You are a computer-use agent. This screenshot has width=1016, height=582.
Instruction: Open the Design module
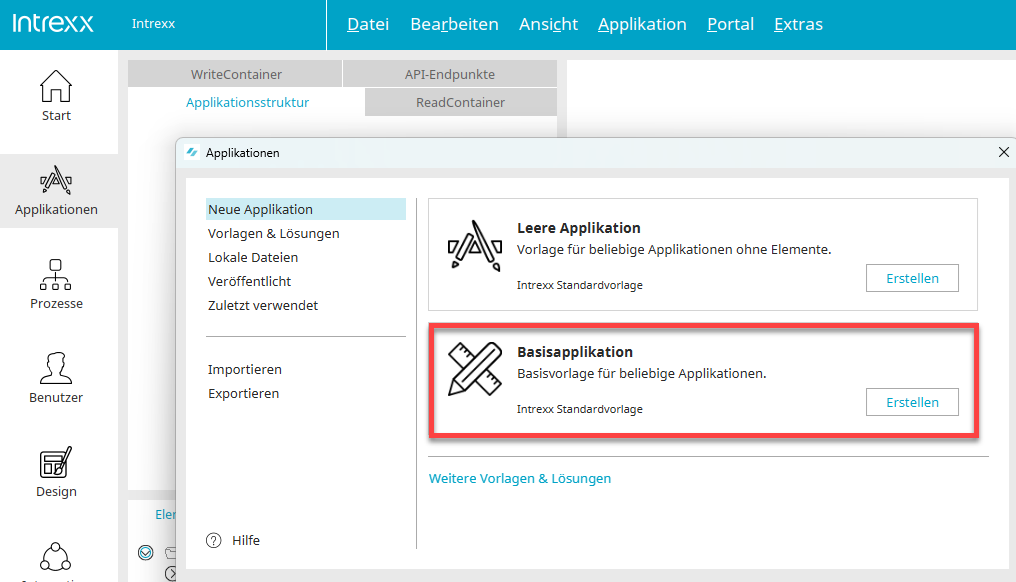[x=56, y=472]
